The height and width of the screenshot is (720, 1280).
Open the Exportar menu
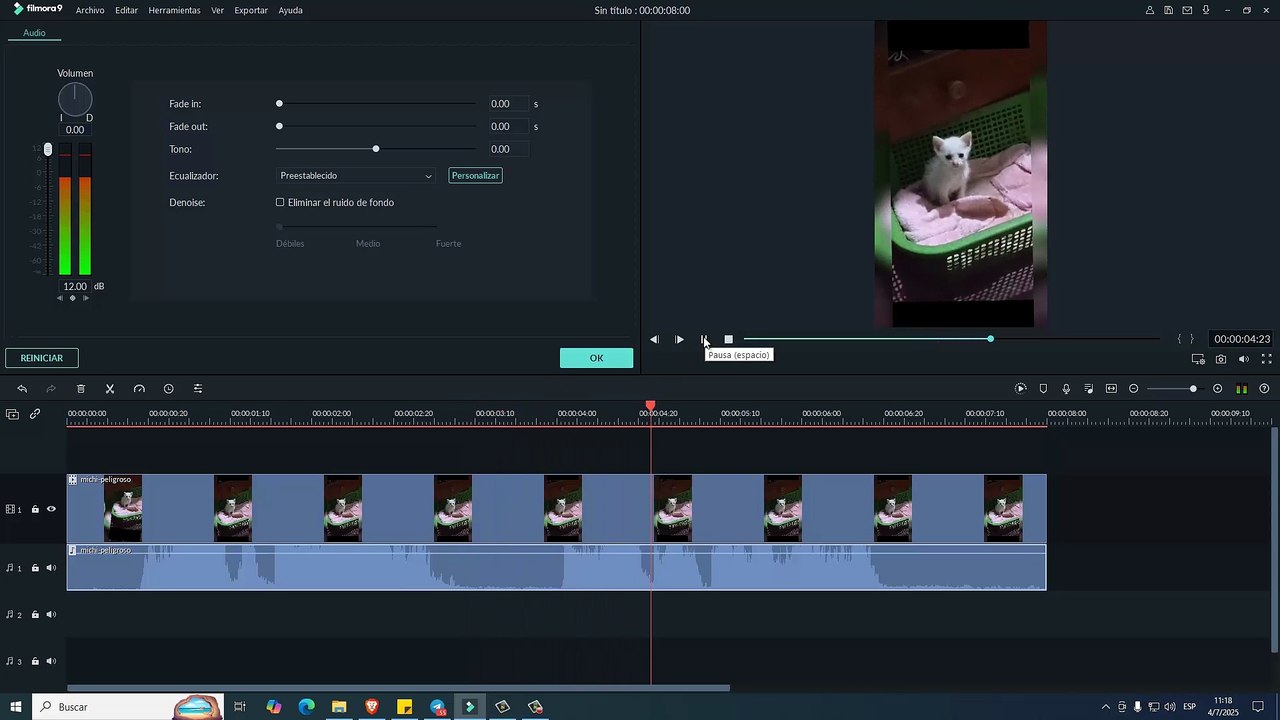[x=250, y=10]
